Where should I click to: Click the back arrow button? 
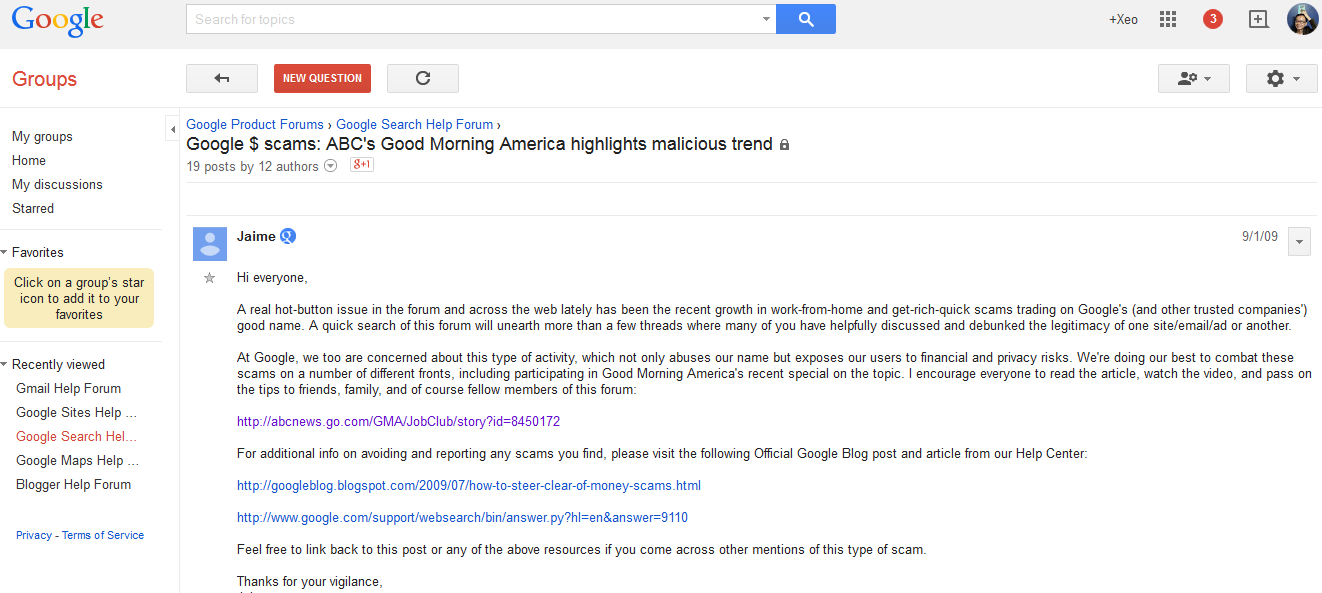pos(222,78)
